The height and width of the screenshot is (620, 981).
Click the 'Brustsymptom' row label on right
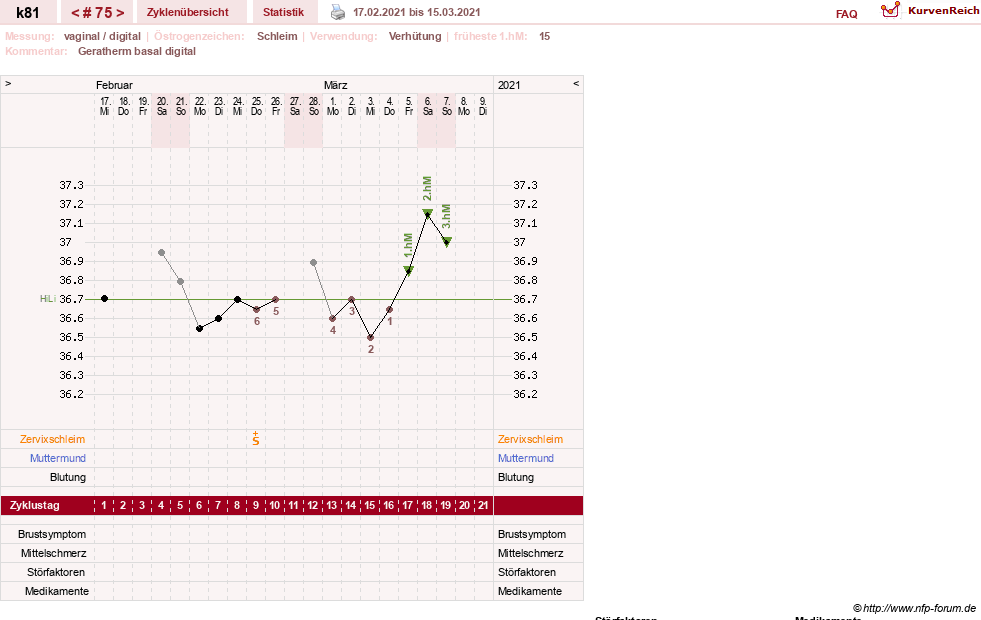tap(532, 534)
